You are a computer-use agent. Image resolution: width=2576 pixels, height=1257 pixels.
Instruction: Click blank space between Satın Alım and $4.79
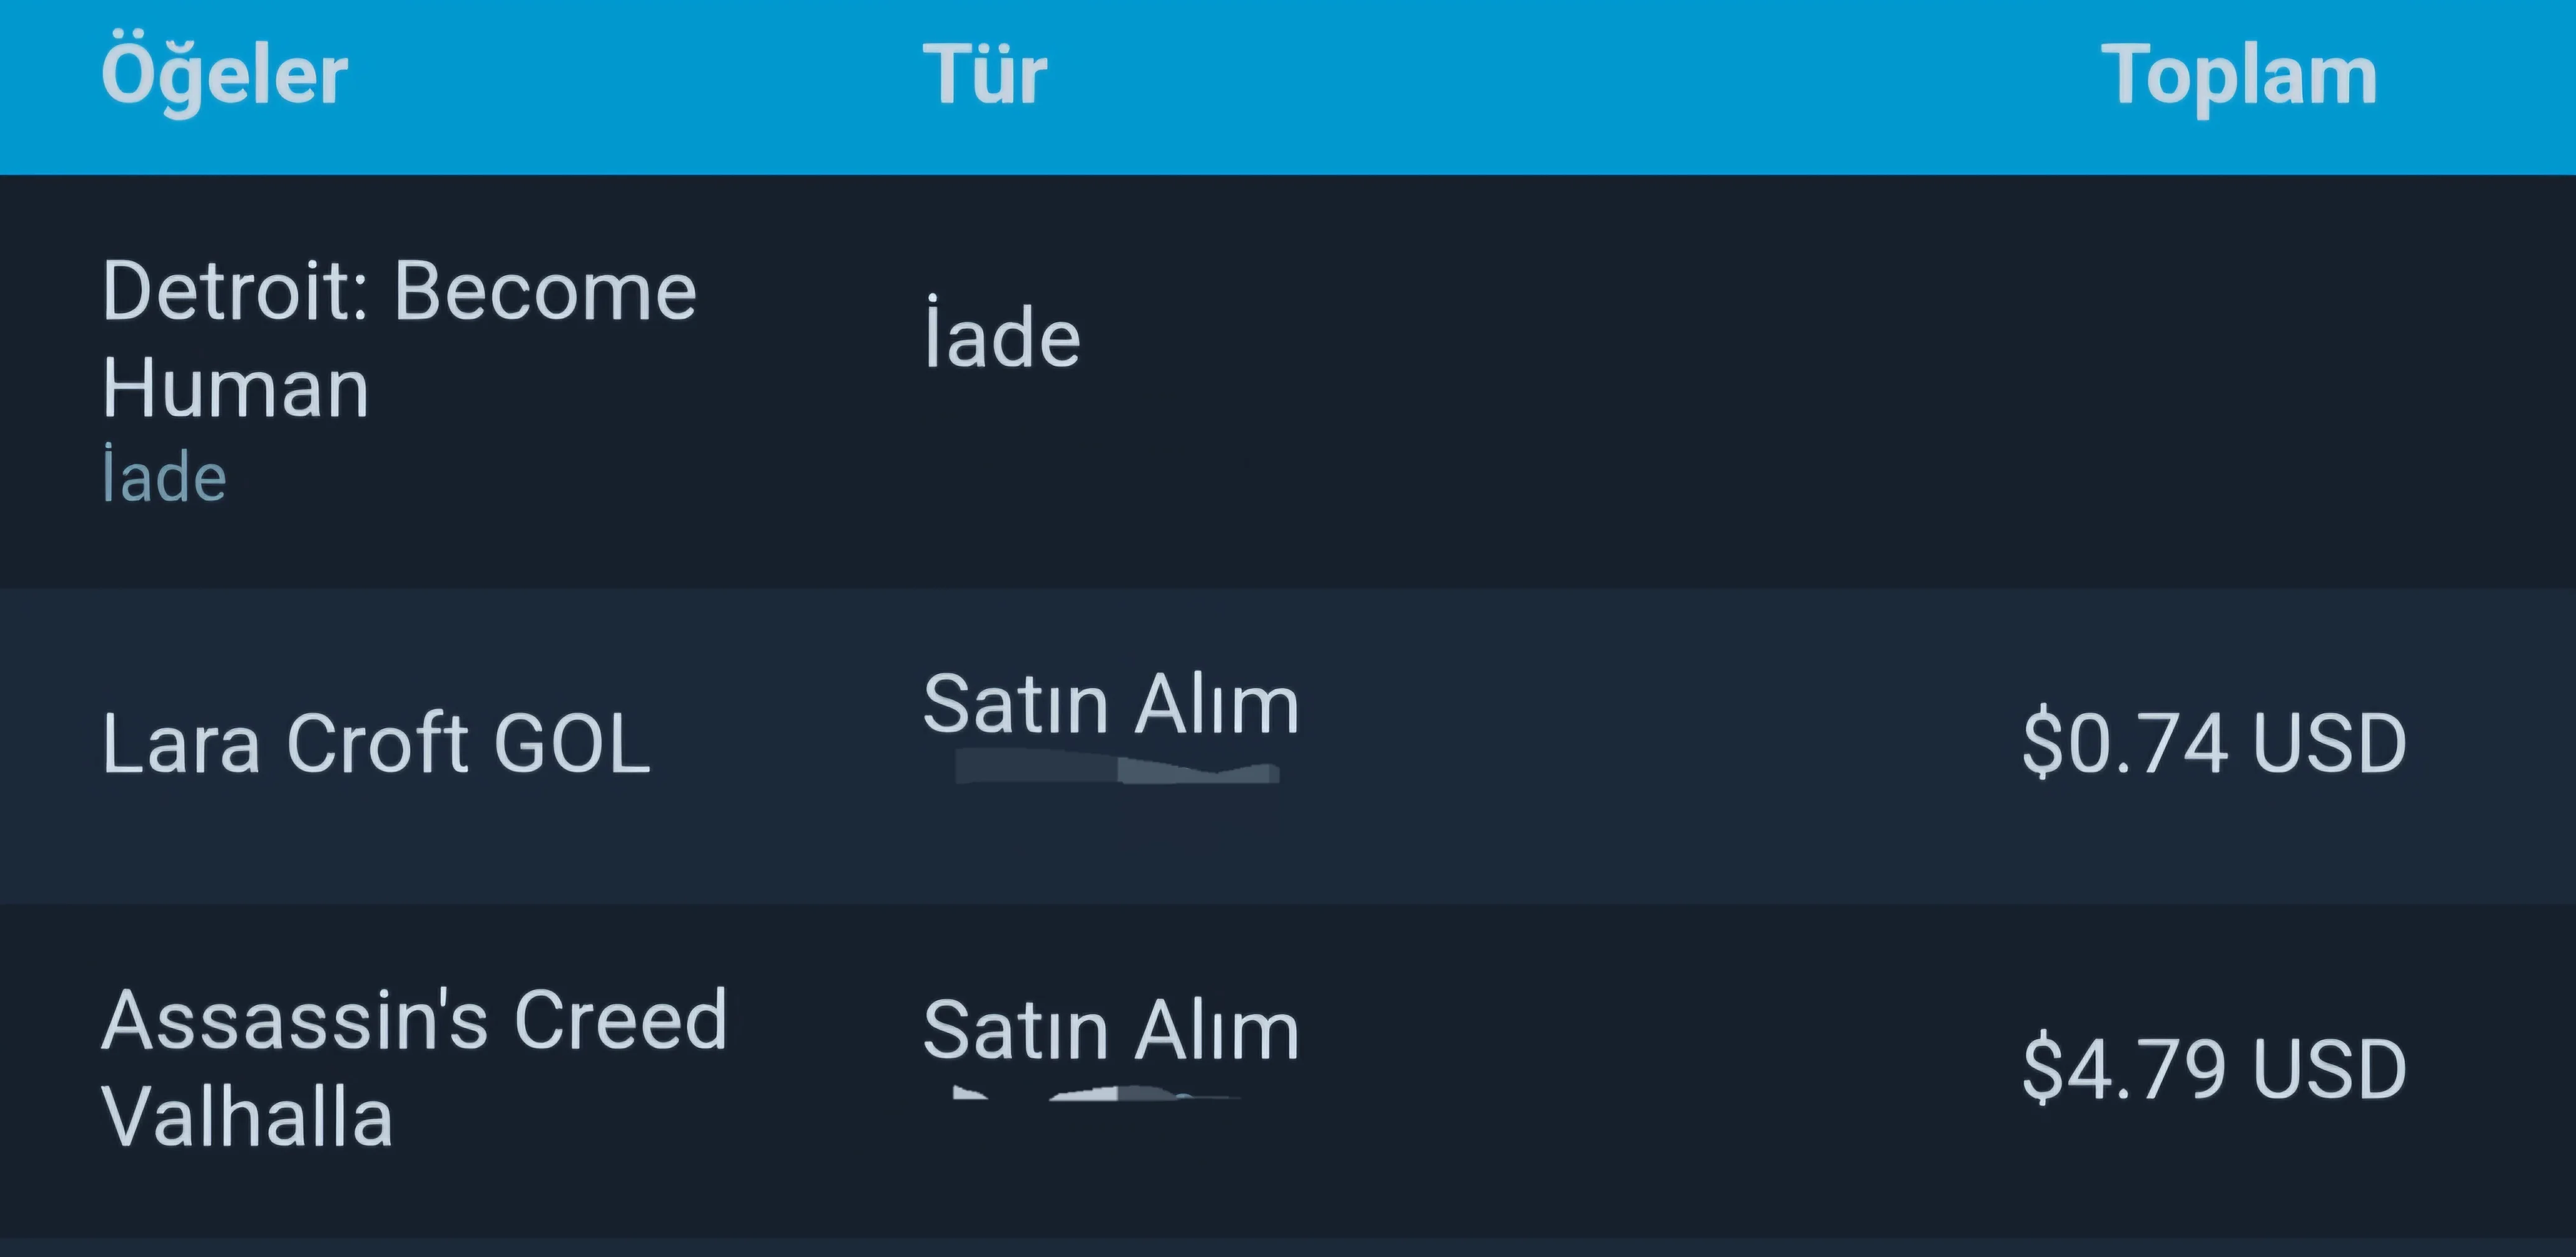1660,1070
